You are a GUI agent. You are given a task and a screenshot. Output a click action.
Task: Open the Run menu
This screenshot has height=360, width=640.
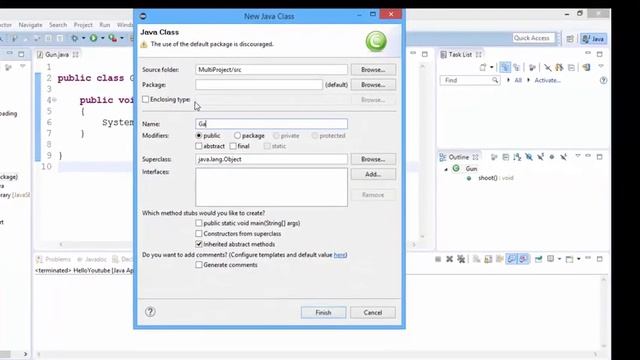(105, 25)
